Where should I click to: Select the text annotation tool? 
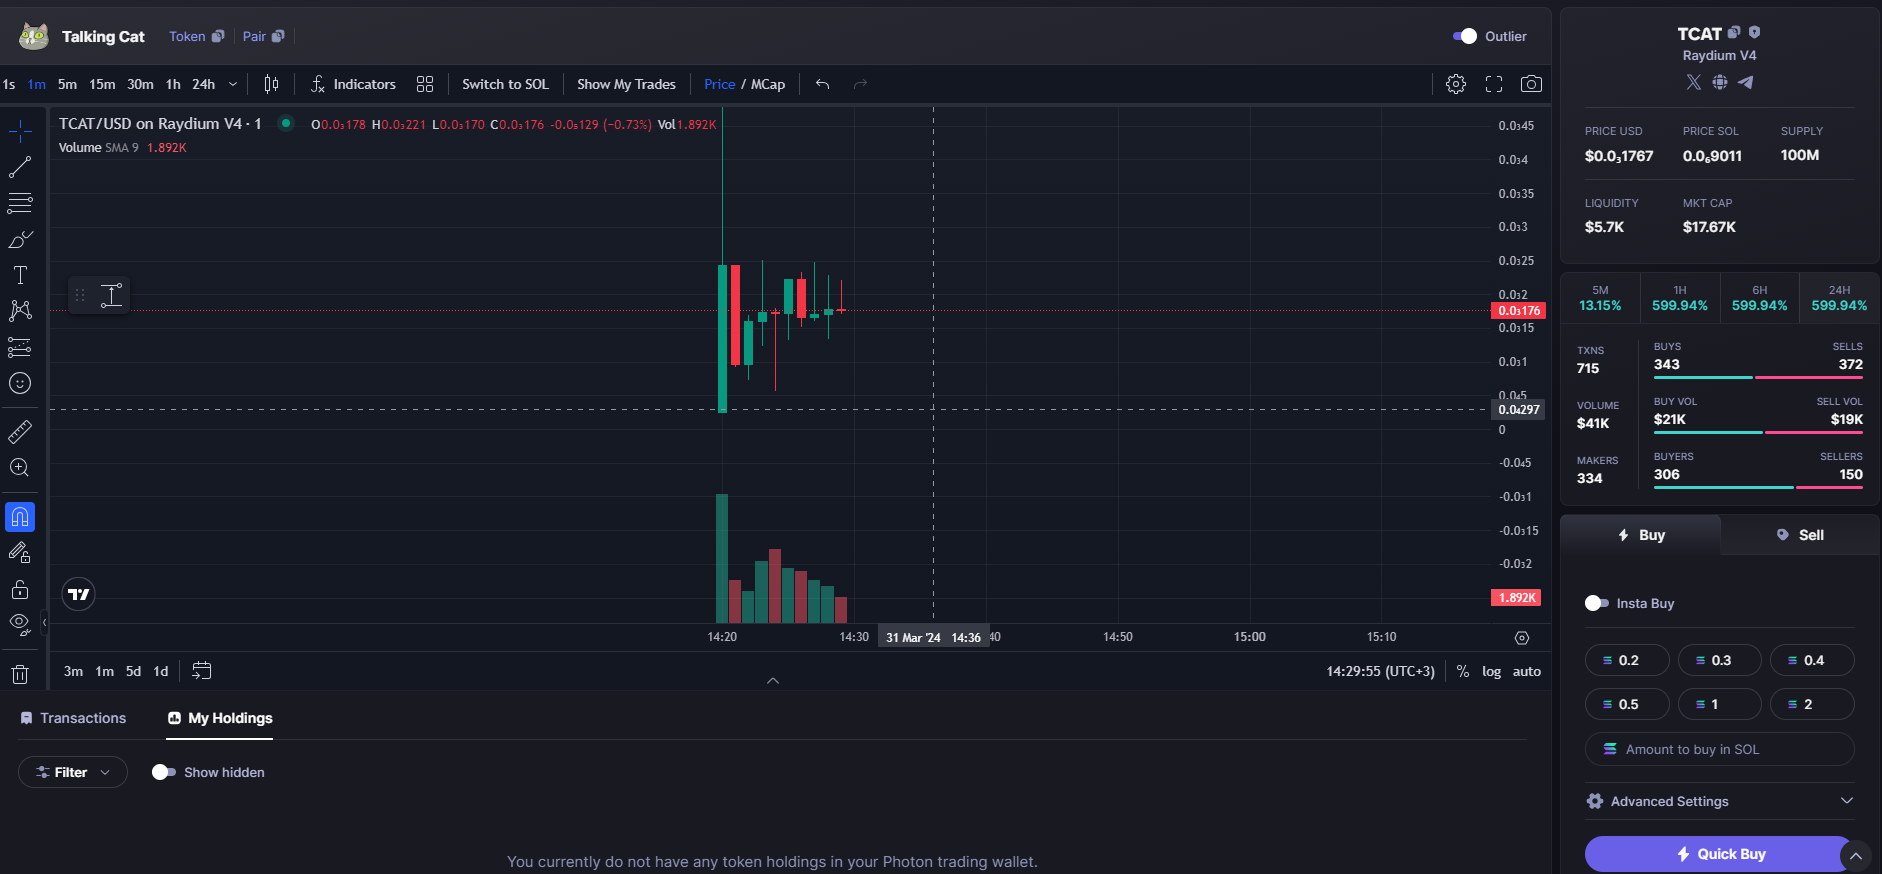(20, 275)
